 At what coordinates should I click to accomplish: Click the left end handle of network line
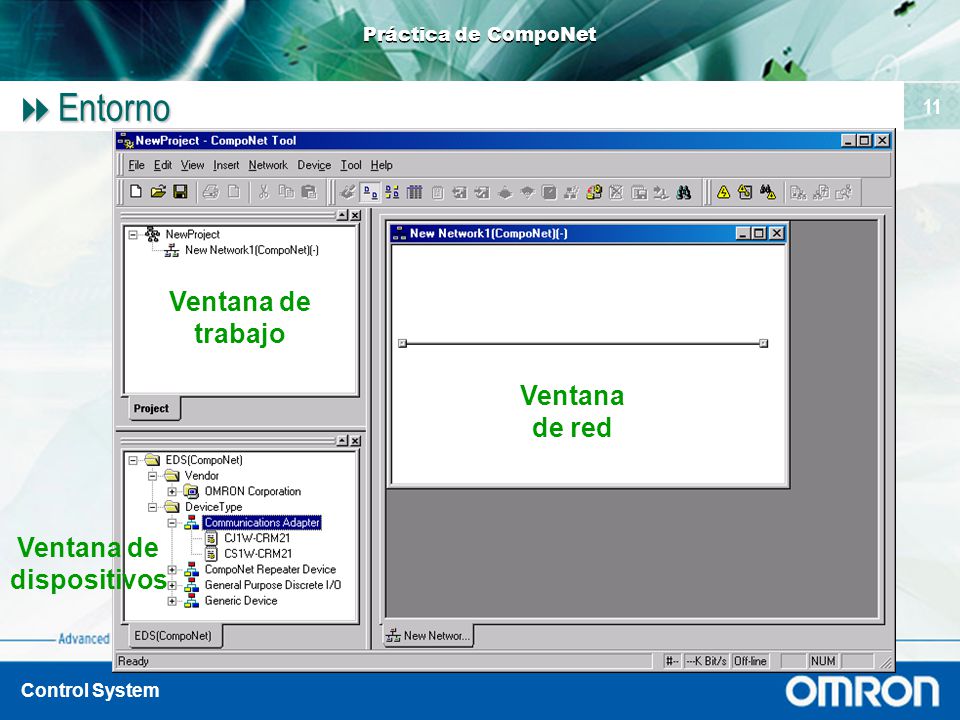click(x=402, y=343)
